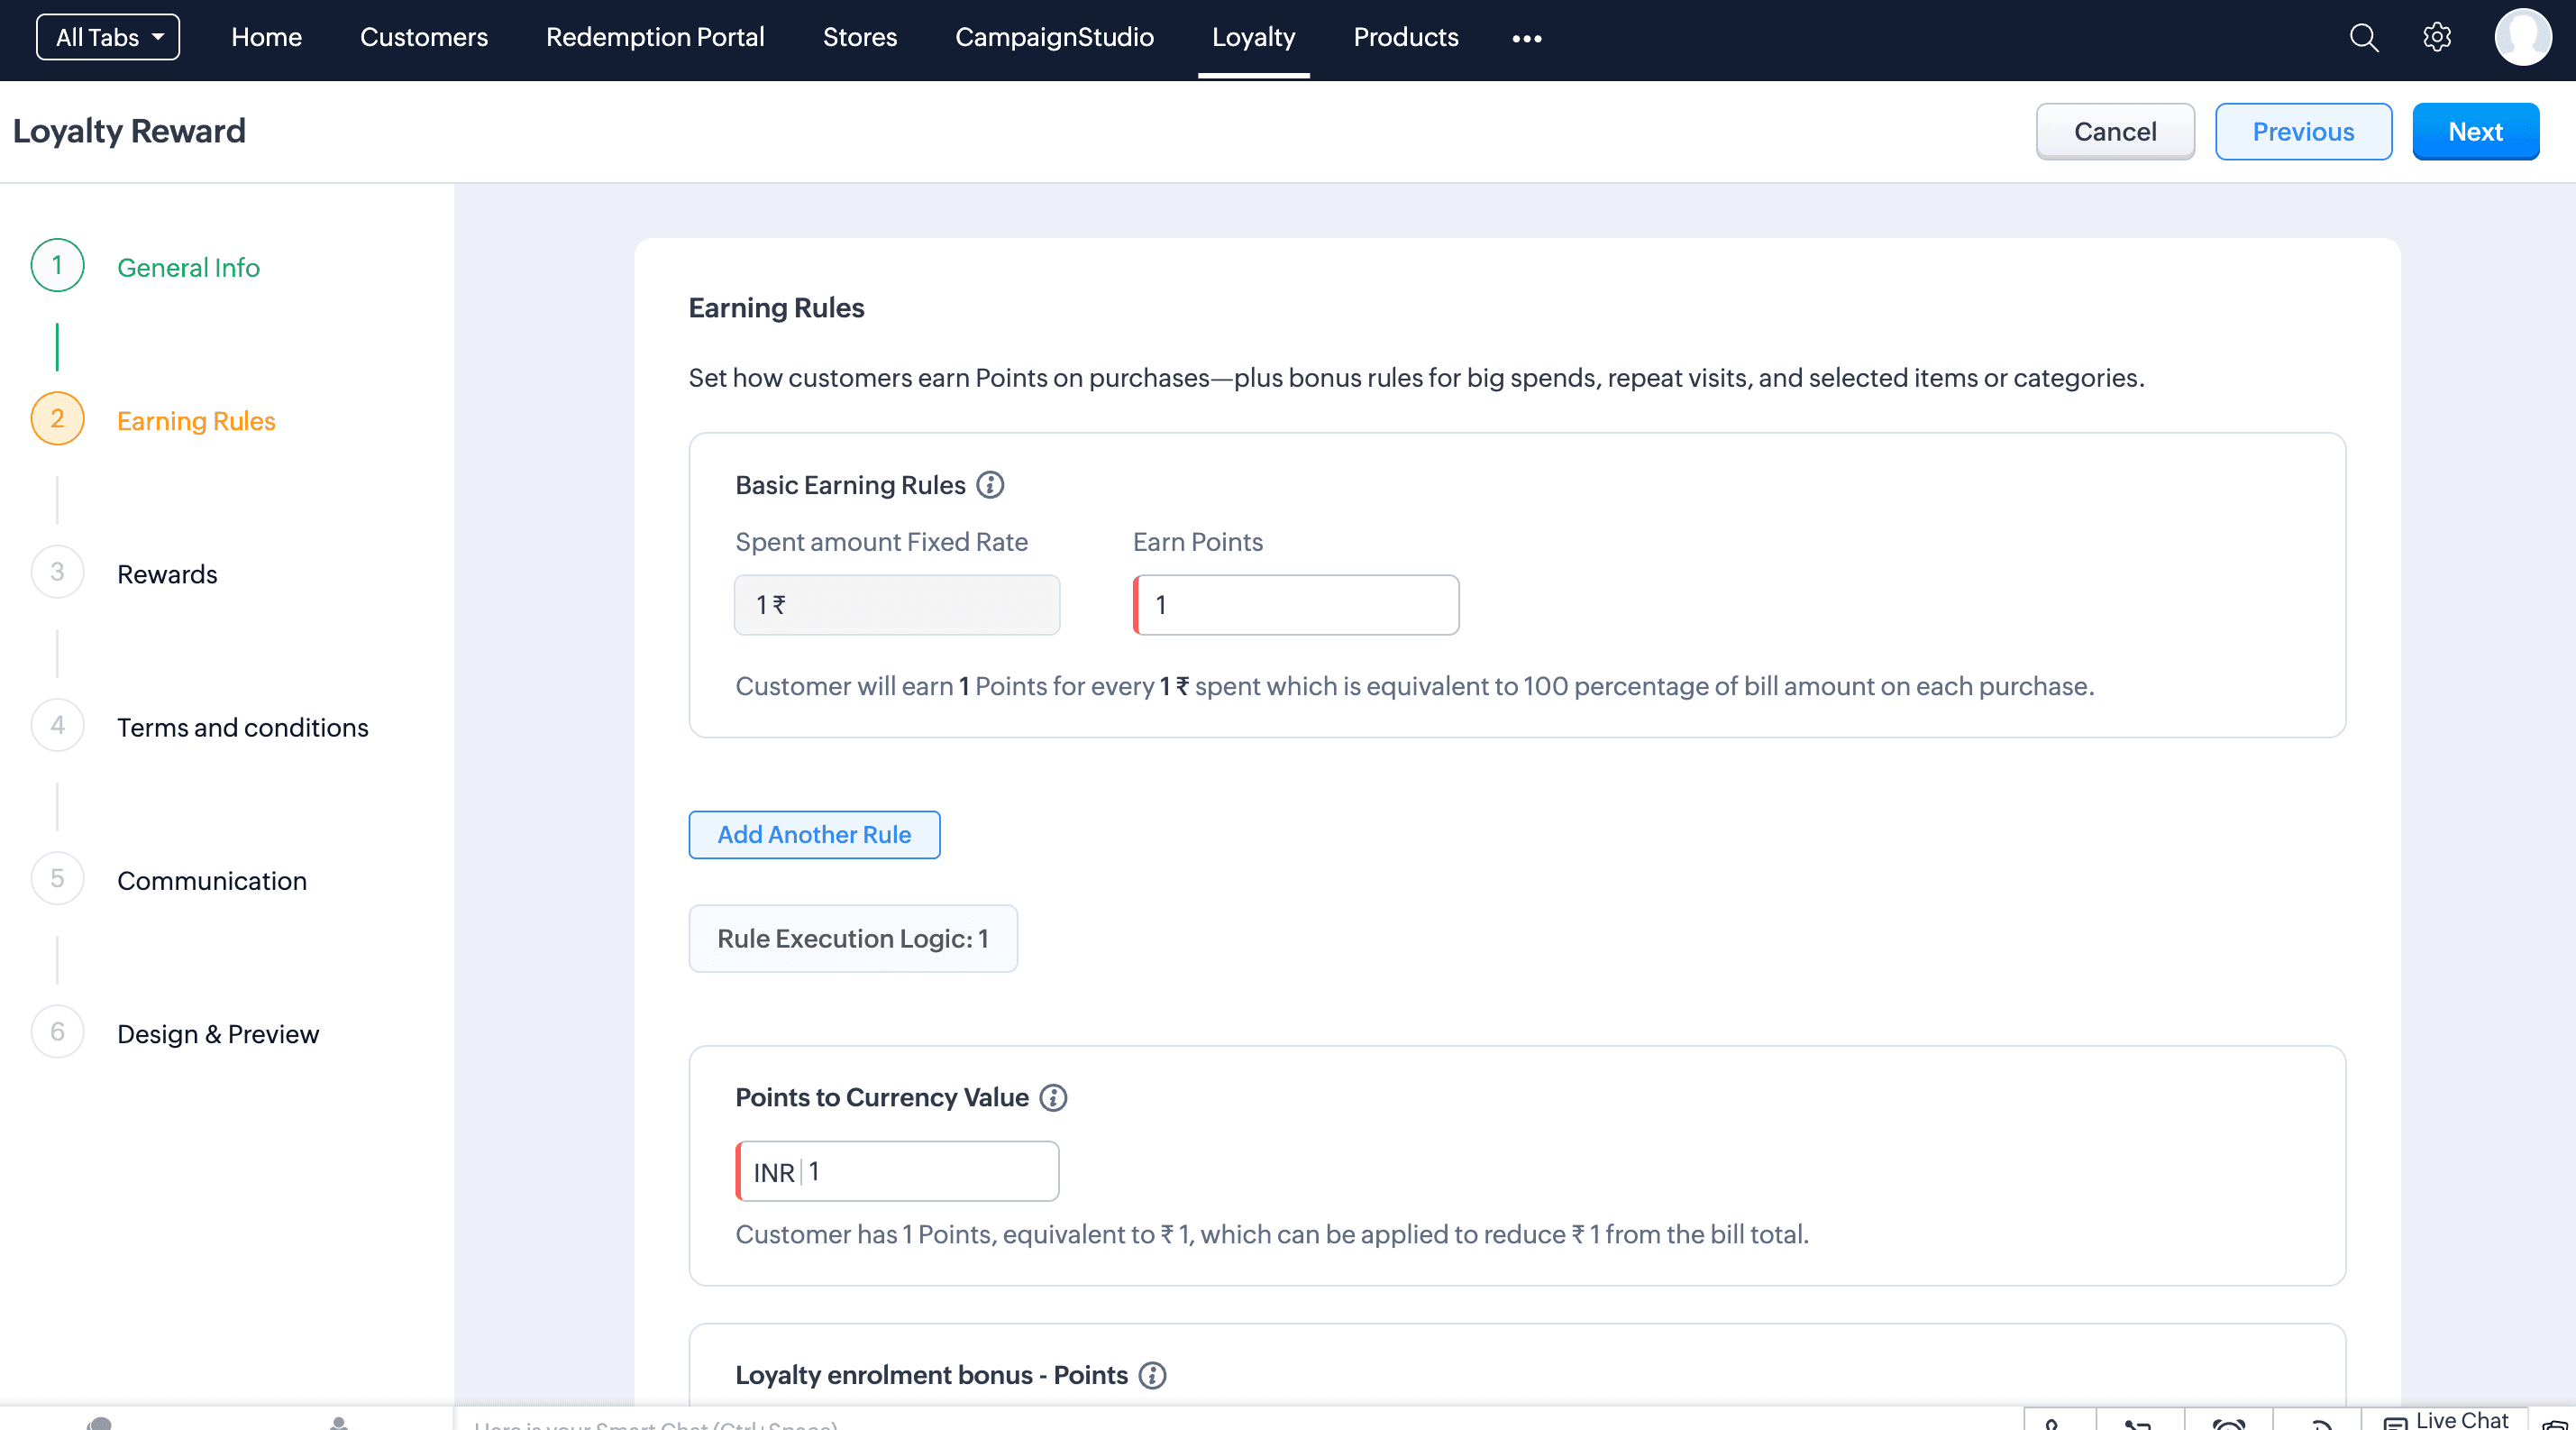Click 'Loyalty enrolment bonus - Points' heading
The width and height of the screenshot is (2576, 1430).
click(x=931, y=1375)
